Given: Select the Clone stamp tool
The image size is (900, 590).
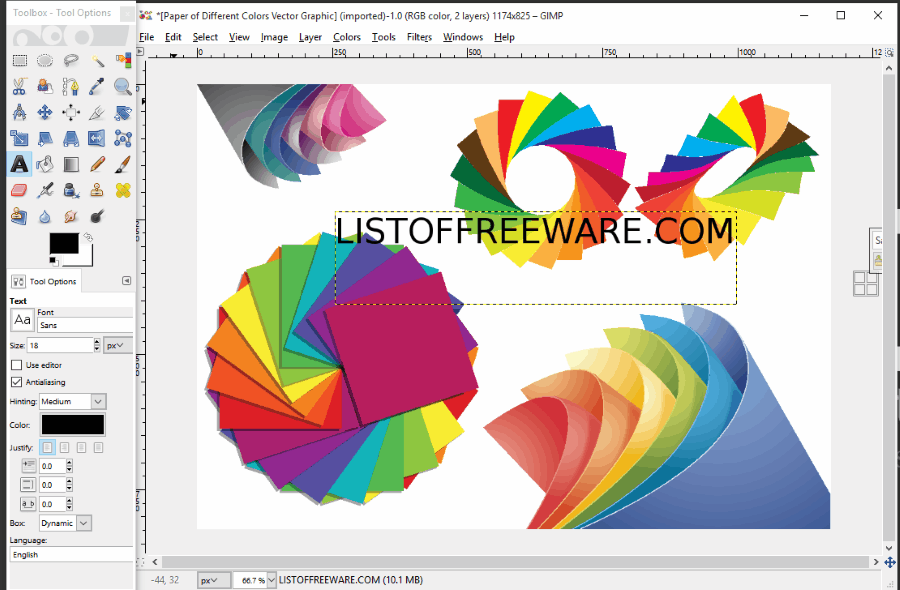Looking at the screenshot, I should (97, 191).
